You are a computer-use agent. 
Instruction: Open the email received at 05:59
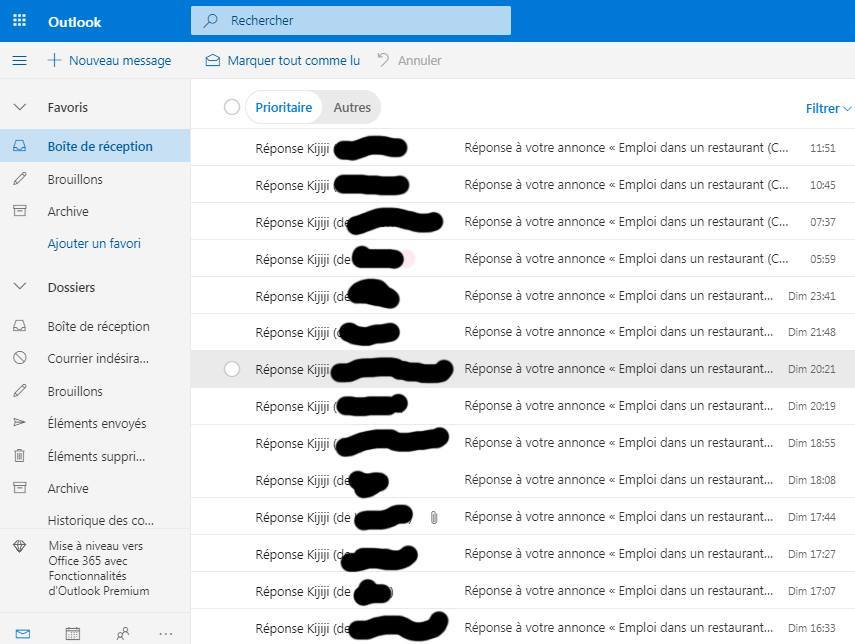[522, 259]
